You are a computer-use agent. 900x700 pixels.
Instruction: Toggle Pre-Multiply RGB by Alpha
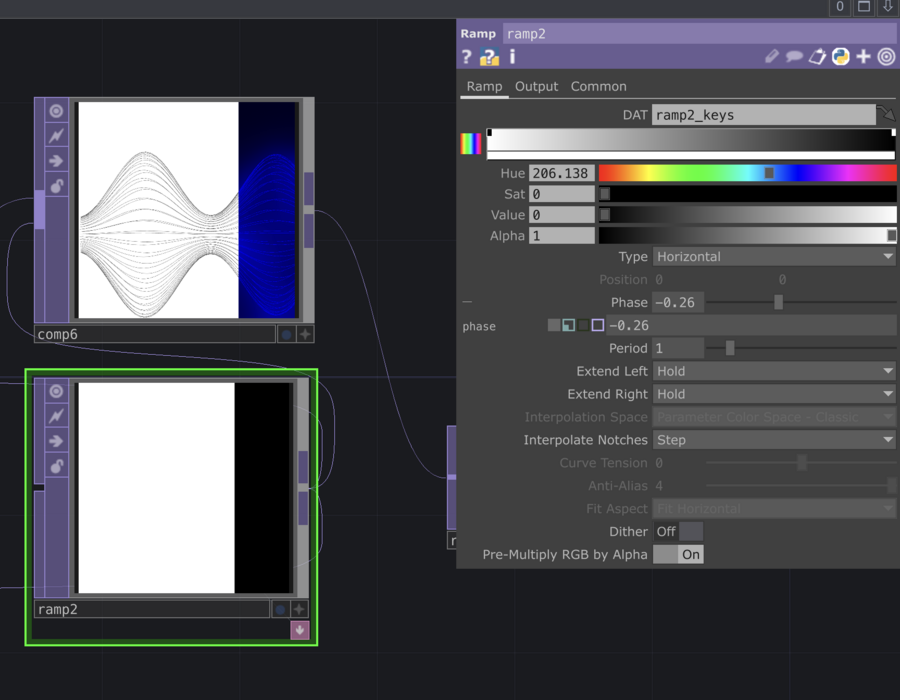coord(678,554)
